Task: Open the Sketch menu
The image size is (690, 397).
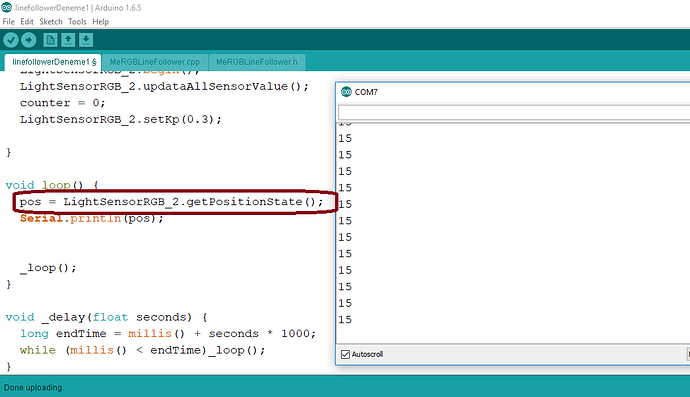Action: (x=51, y=22)
